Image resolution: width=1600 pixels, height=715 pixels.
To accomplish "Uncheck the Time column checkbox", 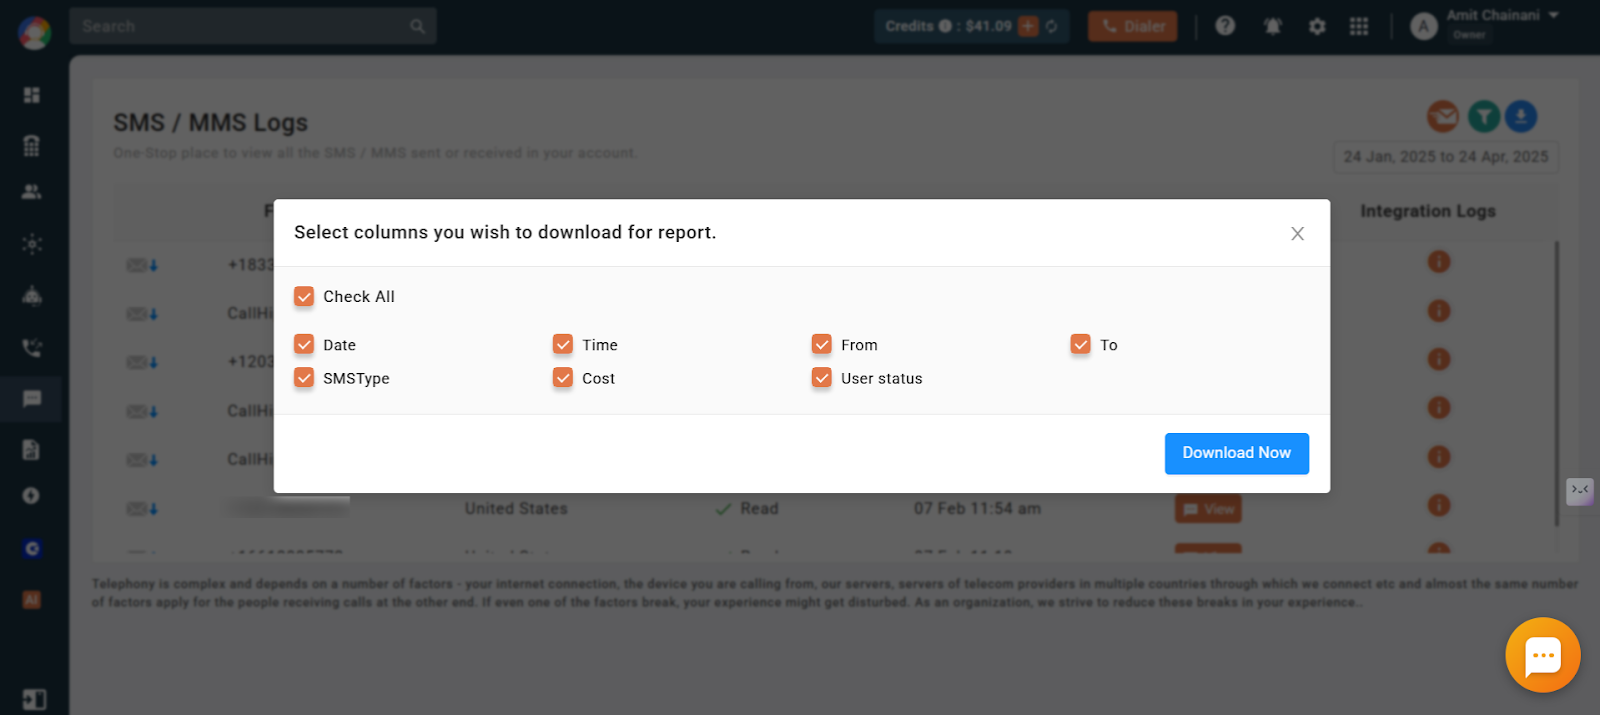I will [563, 345].
